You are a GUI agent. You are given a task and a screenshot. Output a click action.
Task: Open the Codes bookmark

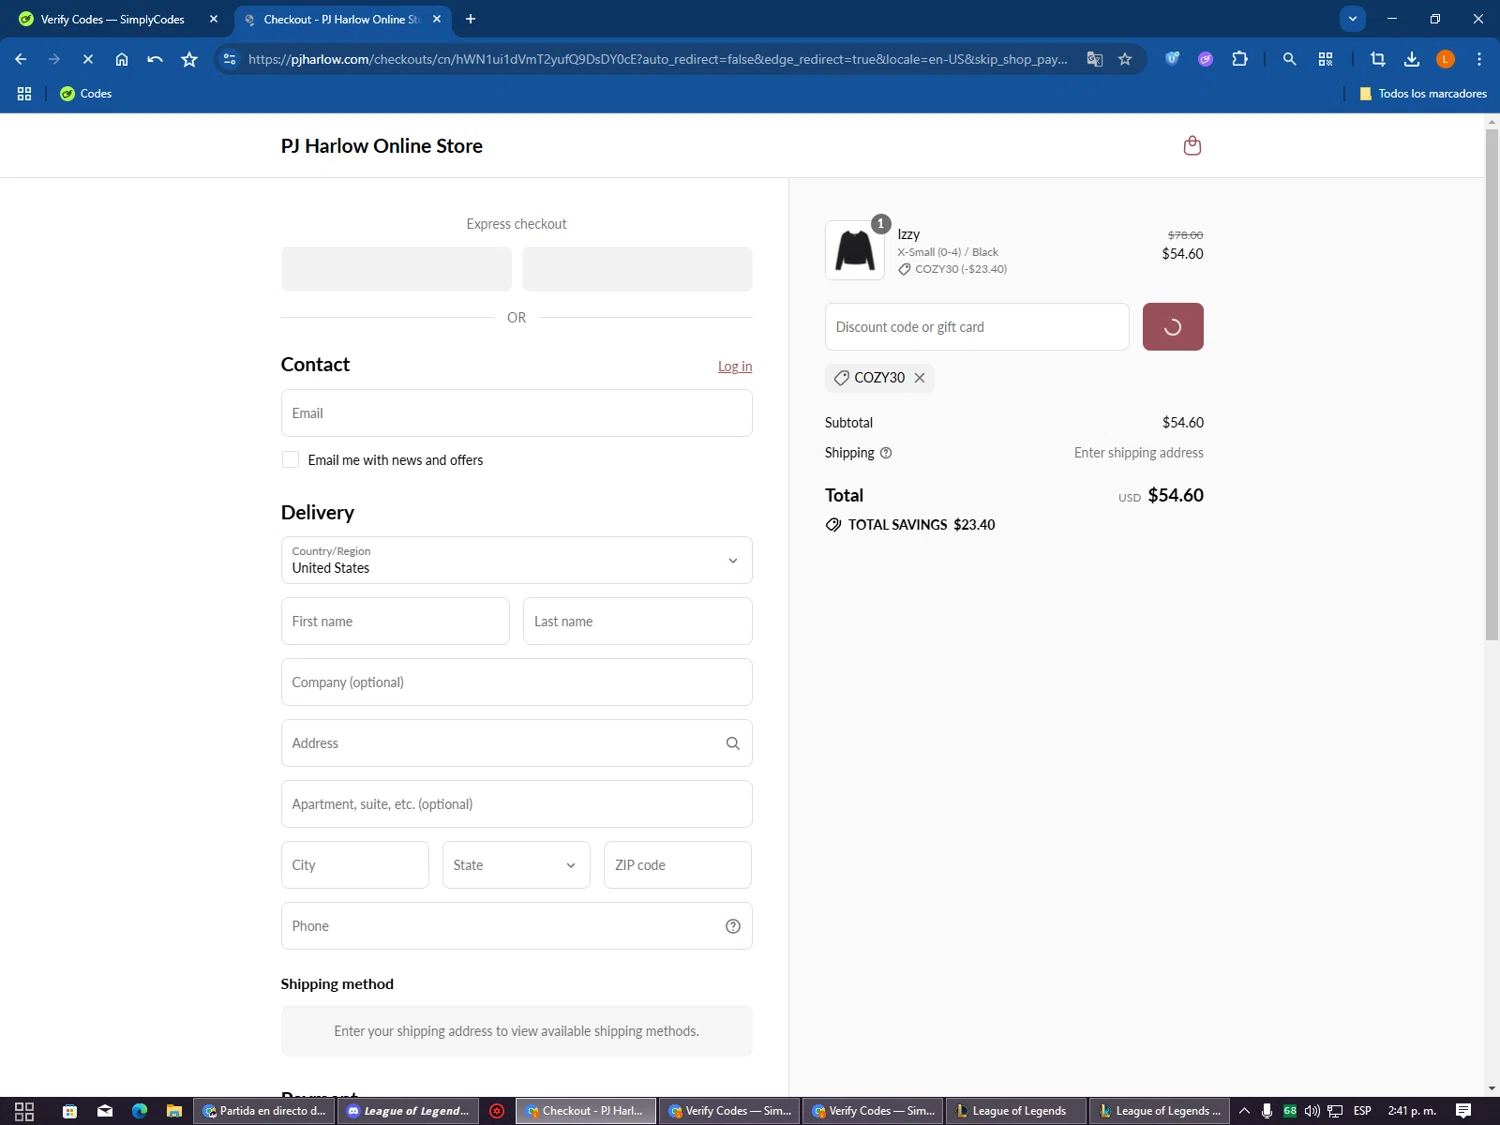click(86, 93)
